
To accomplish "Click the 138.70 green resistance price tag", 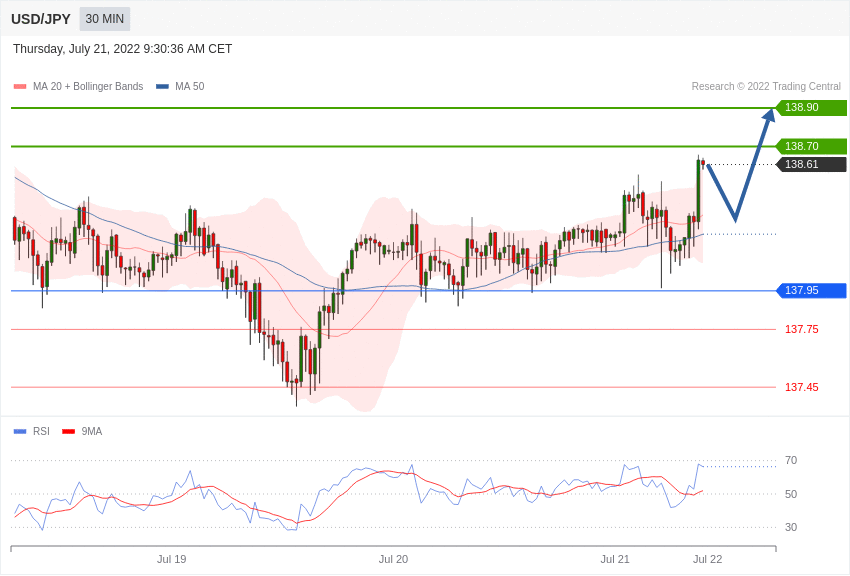I will 811,146.
